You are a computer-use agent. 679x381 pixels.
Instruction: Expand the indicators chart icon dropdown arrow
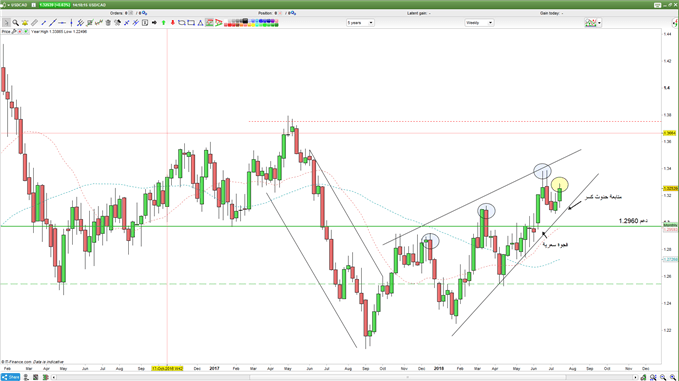(x=599, y=23)
